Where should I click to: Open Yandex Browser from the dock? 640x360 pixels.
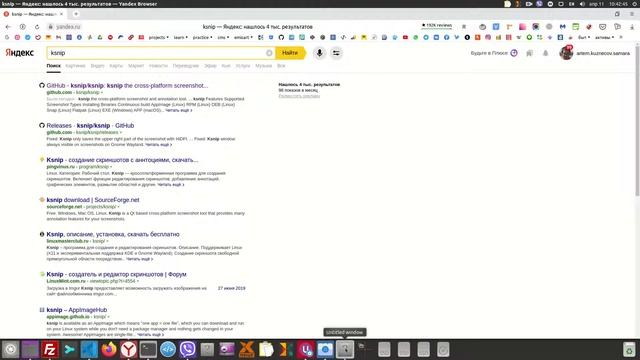click(128, 349)
